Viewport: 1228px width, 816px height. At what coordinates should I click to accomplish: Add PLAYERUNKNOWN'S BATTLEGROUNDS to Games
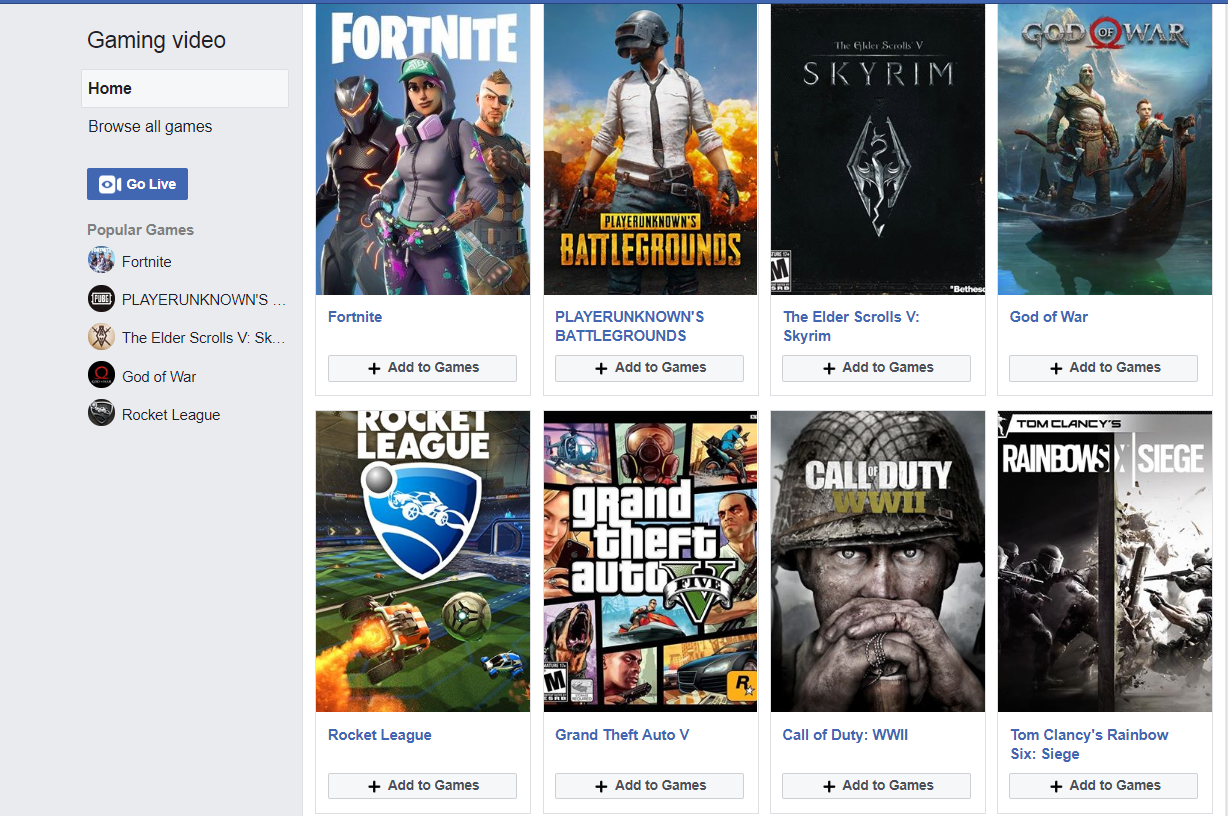(x=649, y=368)
